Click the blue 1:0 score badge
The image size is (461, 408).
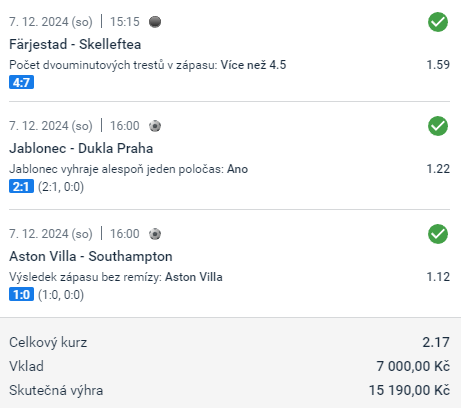click(21, 294)
